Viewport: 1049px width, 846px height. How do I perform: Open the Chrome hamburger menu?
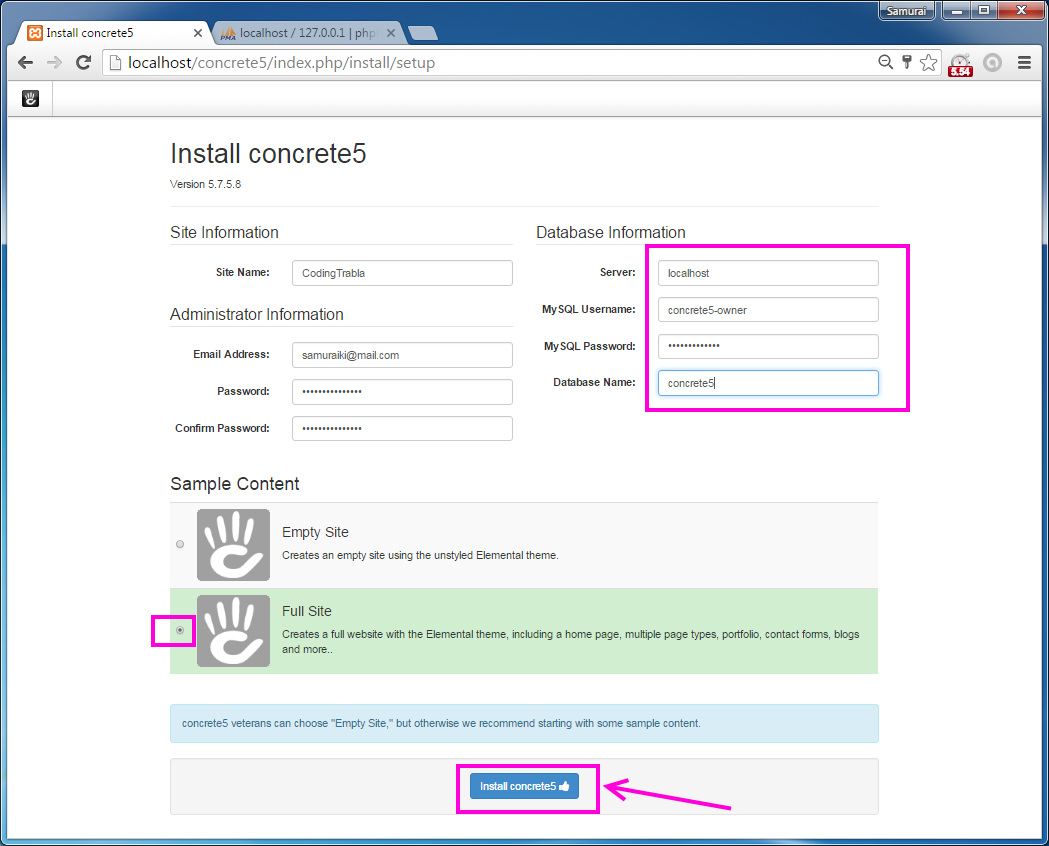pos(1024,63)
